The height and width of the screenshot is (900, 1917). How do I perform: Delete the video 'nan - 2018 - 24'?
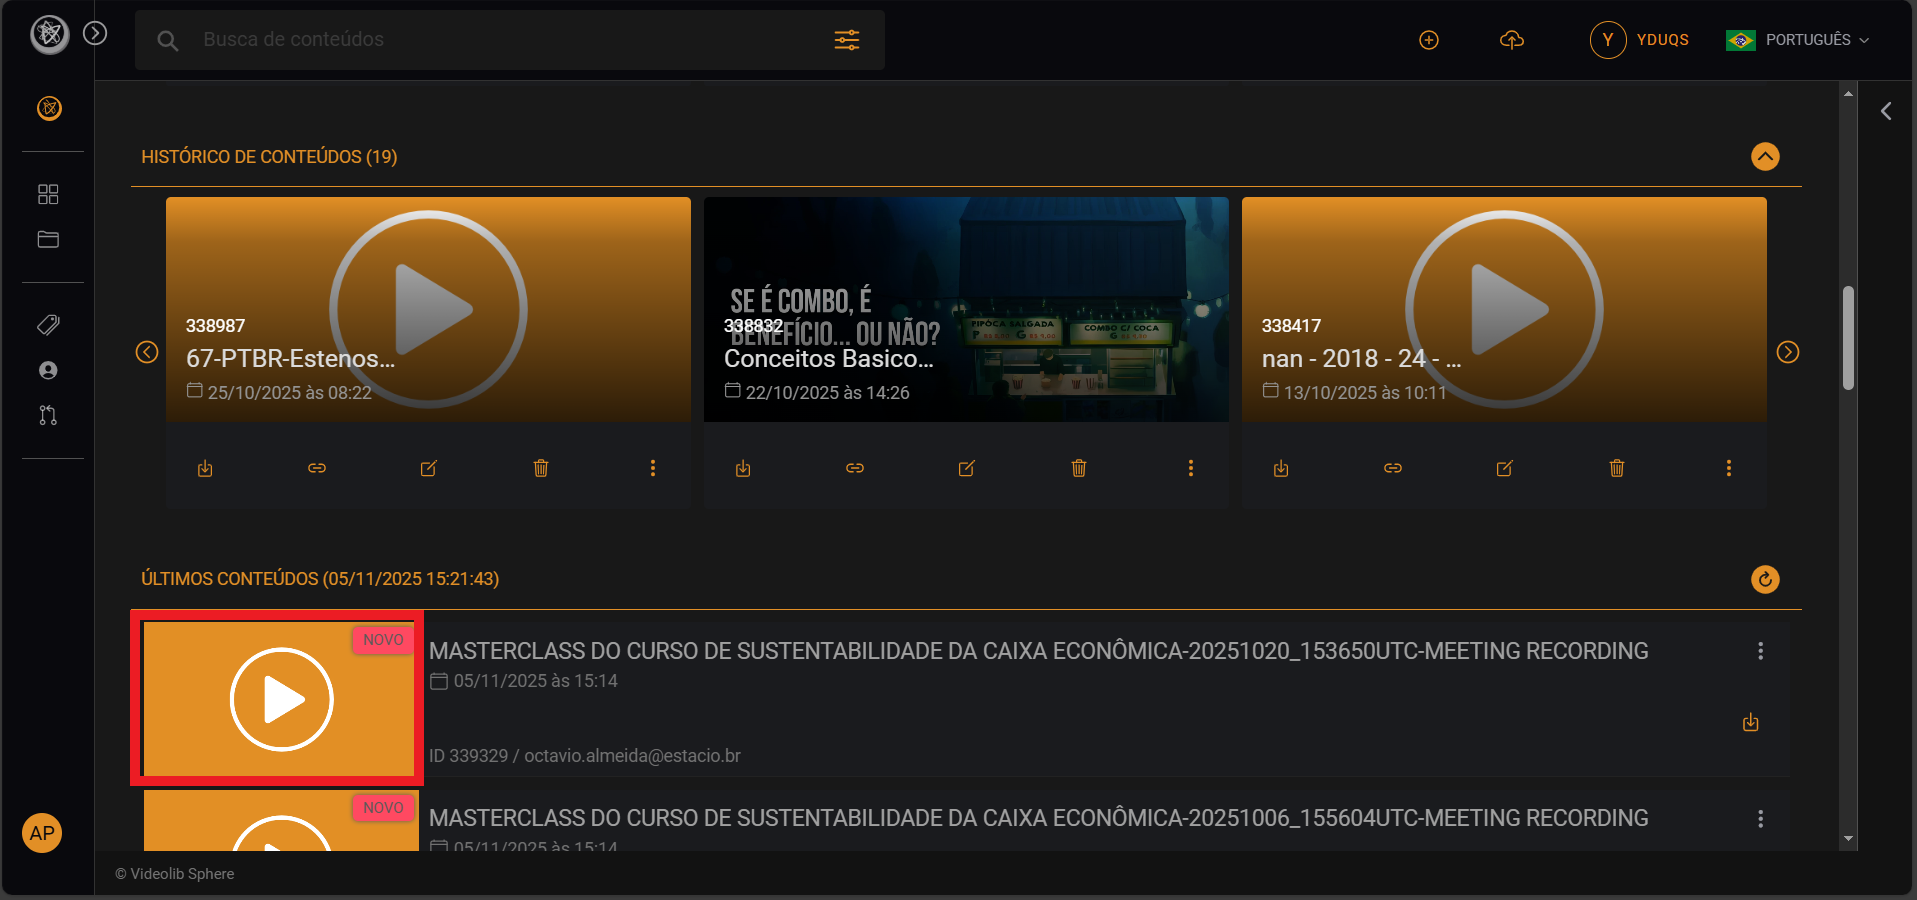(1617, 467)
